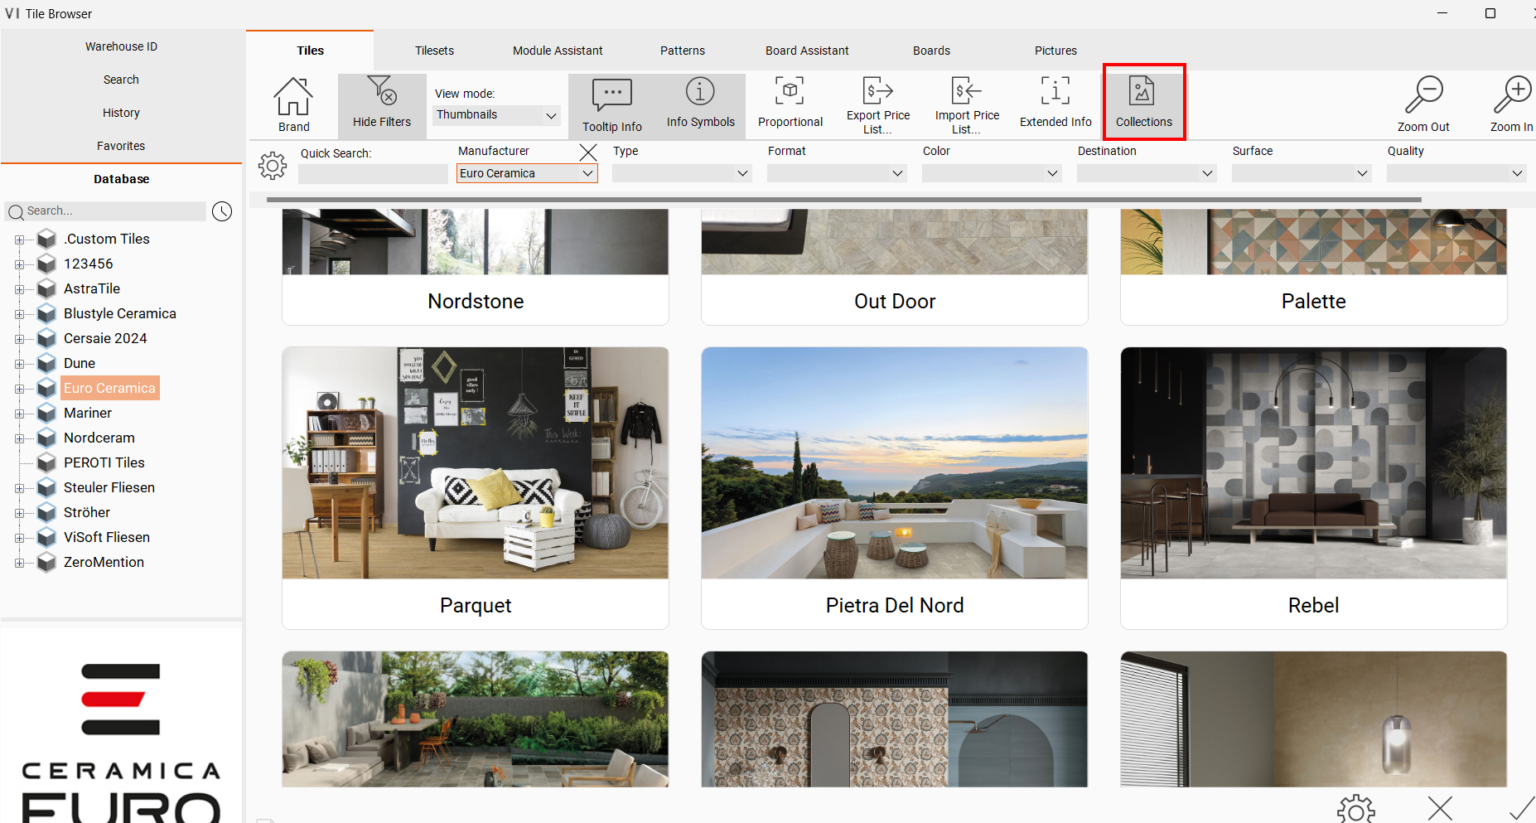Zoom out the thumbnails
The width and height of the screenshot is (1536, 823).
click(x=1423, y=104)
